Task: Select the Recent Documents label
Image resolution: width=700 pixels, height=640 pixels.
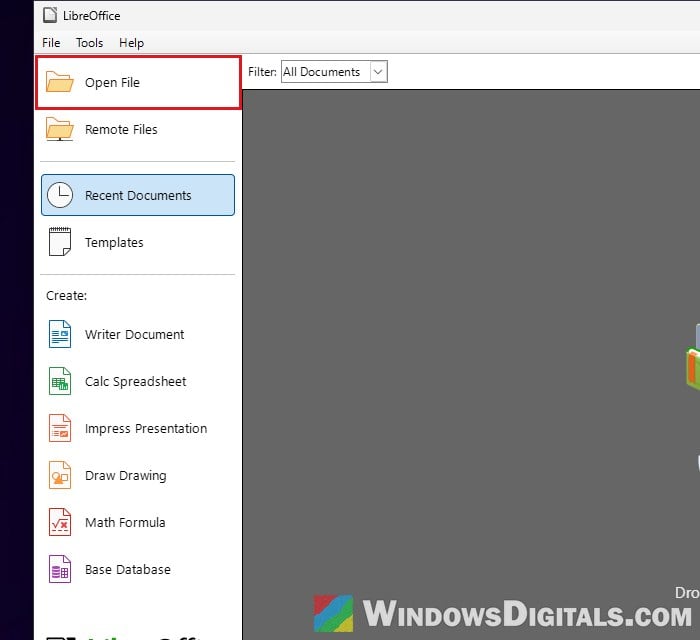Action: click(x=138, y=195)
